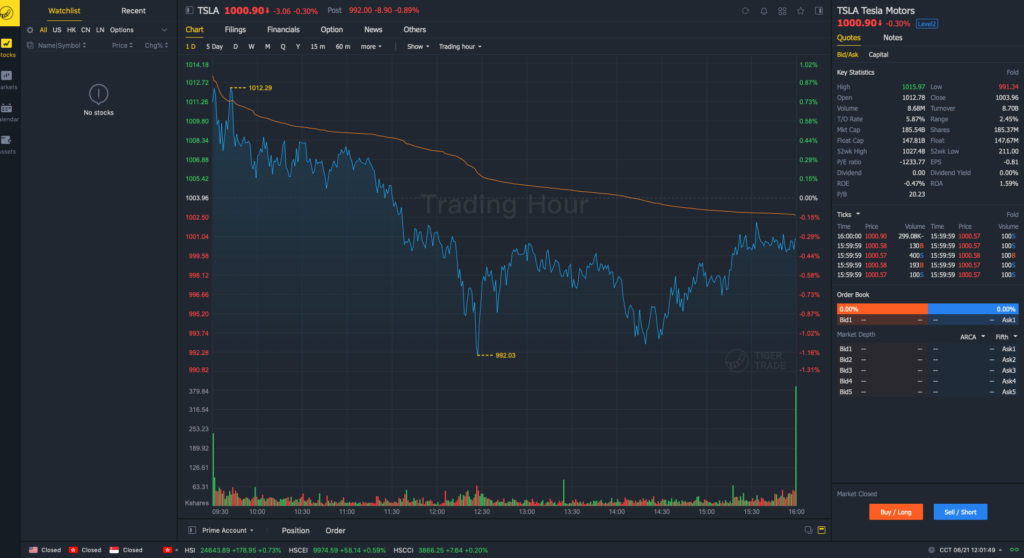Open the Position panel
The image size is (1024, 558).
(295, 531)
